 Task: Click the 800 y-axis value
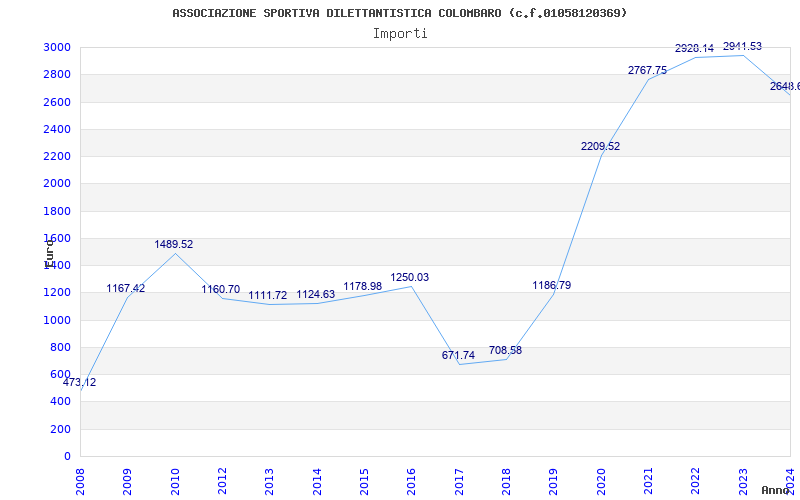pos(60,347)
